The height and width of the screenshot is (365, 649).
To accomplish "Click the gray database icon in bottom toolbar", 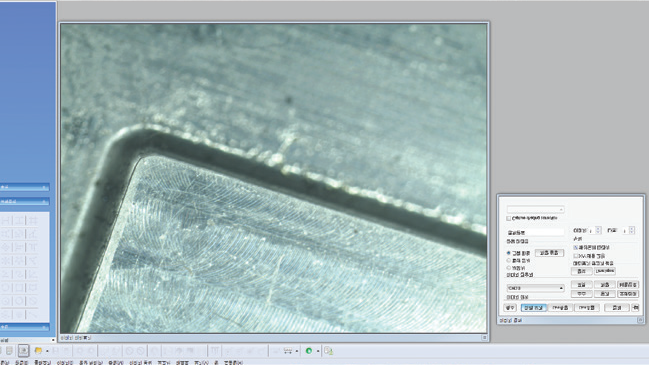I will [9, 351].
